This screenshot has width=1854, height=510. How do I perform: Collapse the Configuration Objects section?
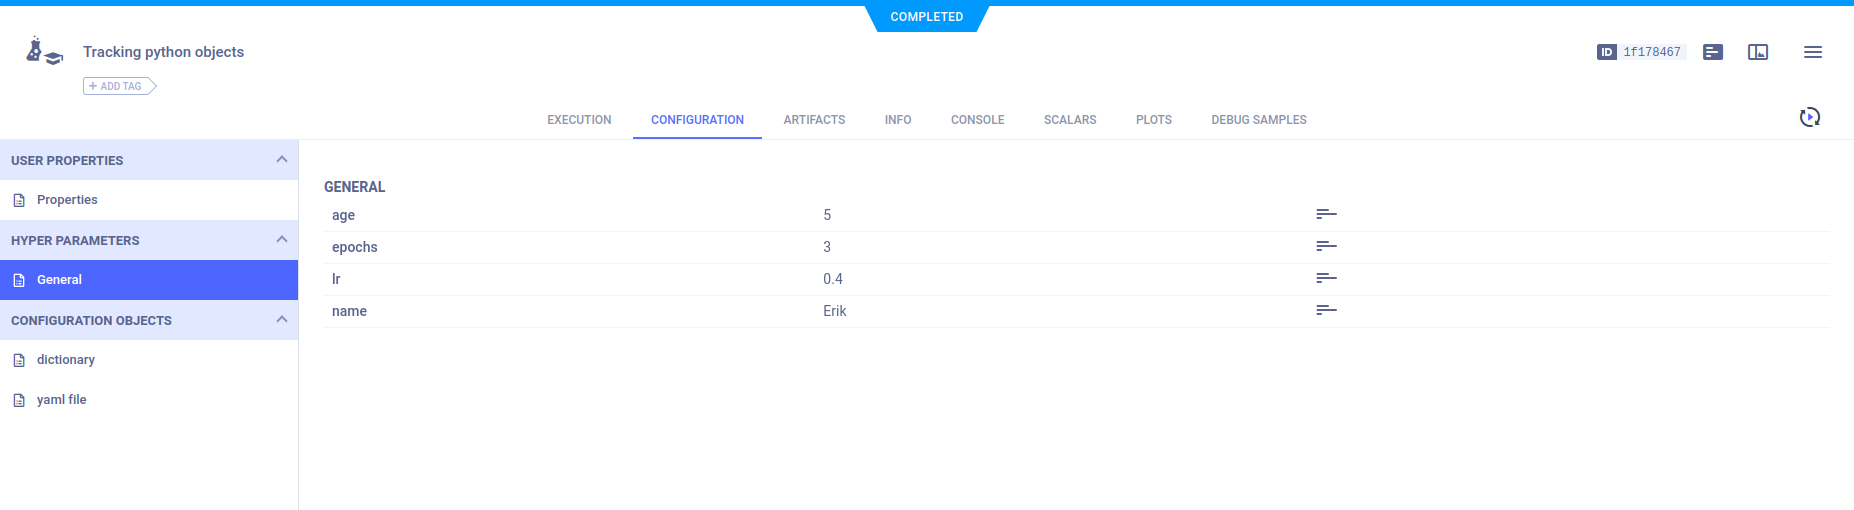tap(281, 320)
